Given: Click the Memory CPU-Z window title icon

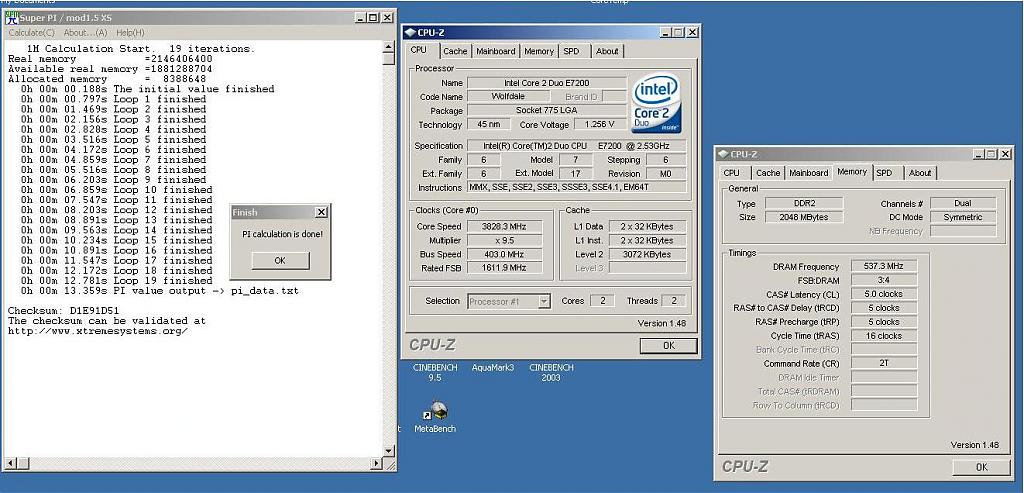Looking at the screenshot, I should point(723,154).
